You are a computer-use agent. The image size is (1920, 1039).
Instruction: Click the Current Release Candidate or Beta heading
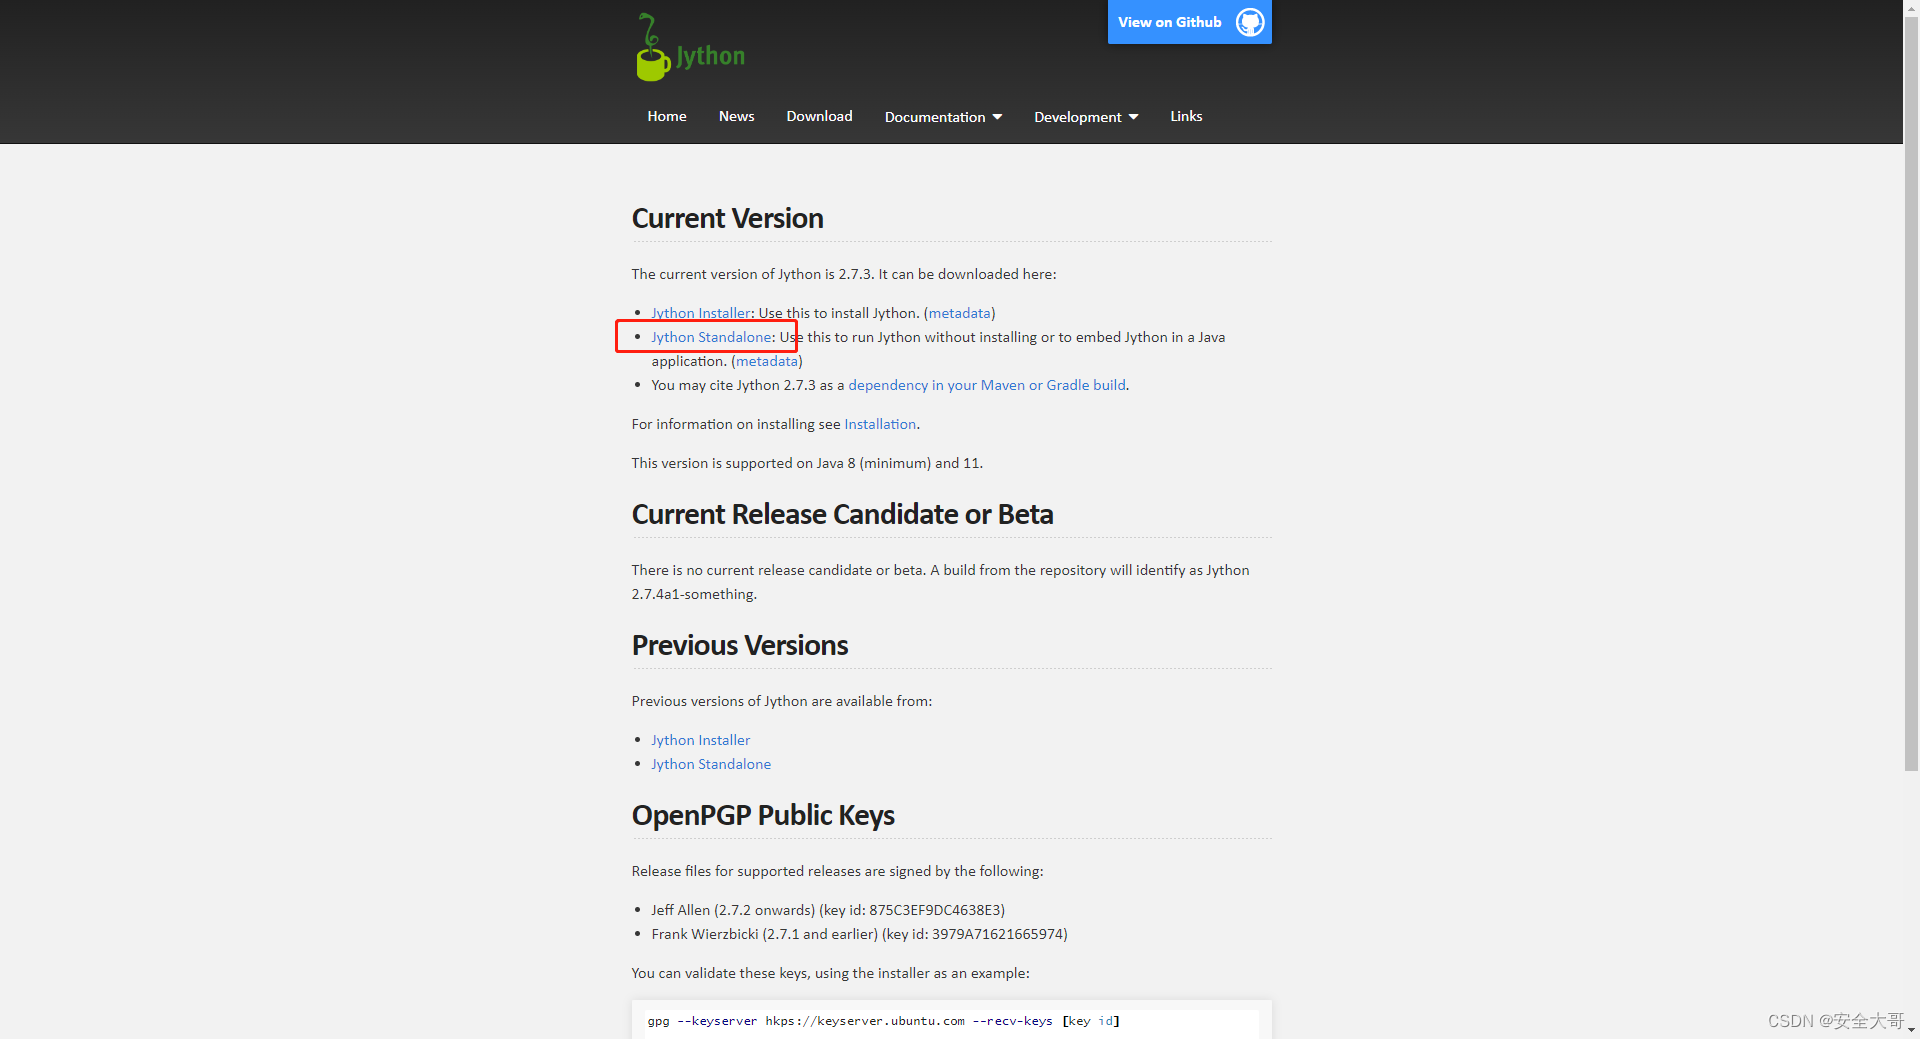pyautogui.click(x=842, y=514)
